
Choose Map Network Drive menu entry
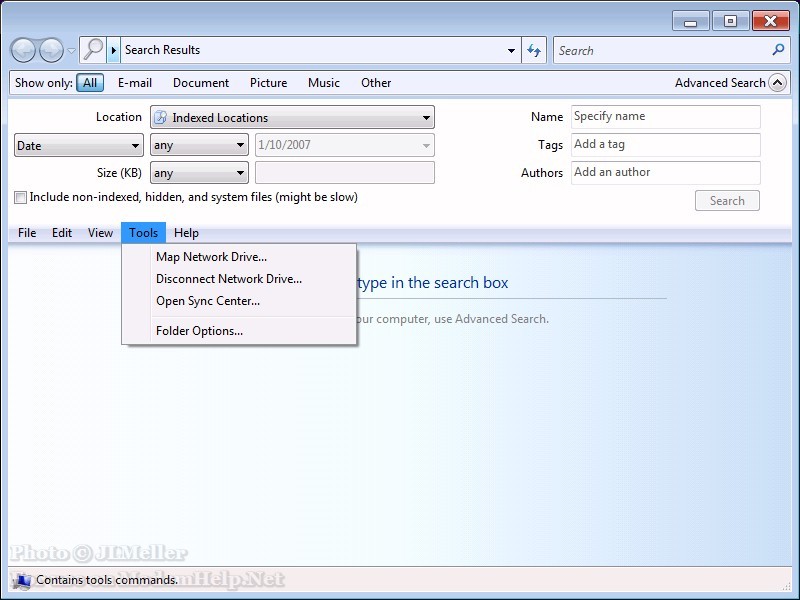tap(211, 257)
